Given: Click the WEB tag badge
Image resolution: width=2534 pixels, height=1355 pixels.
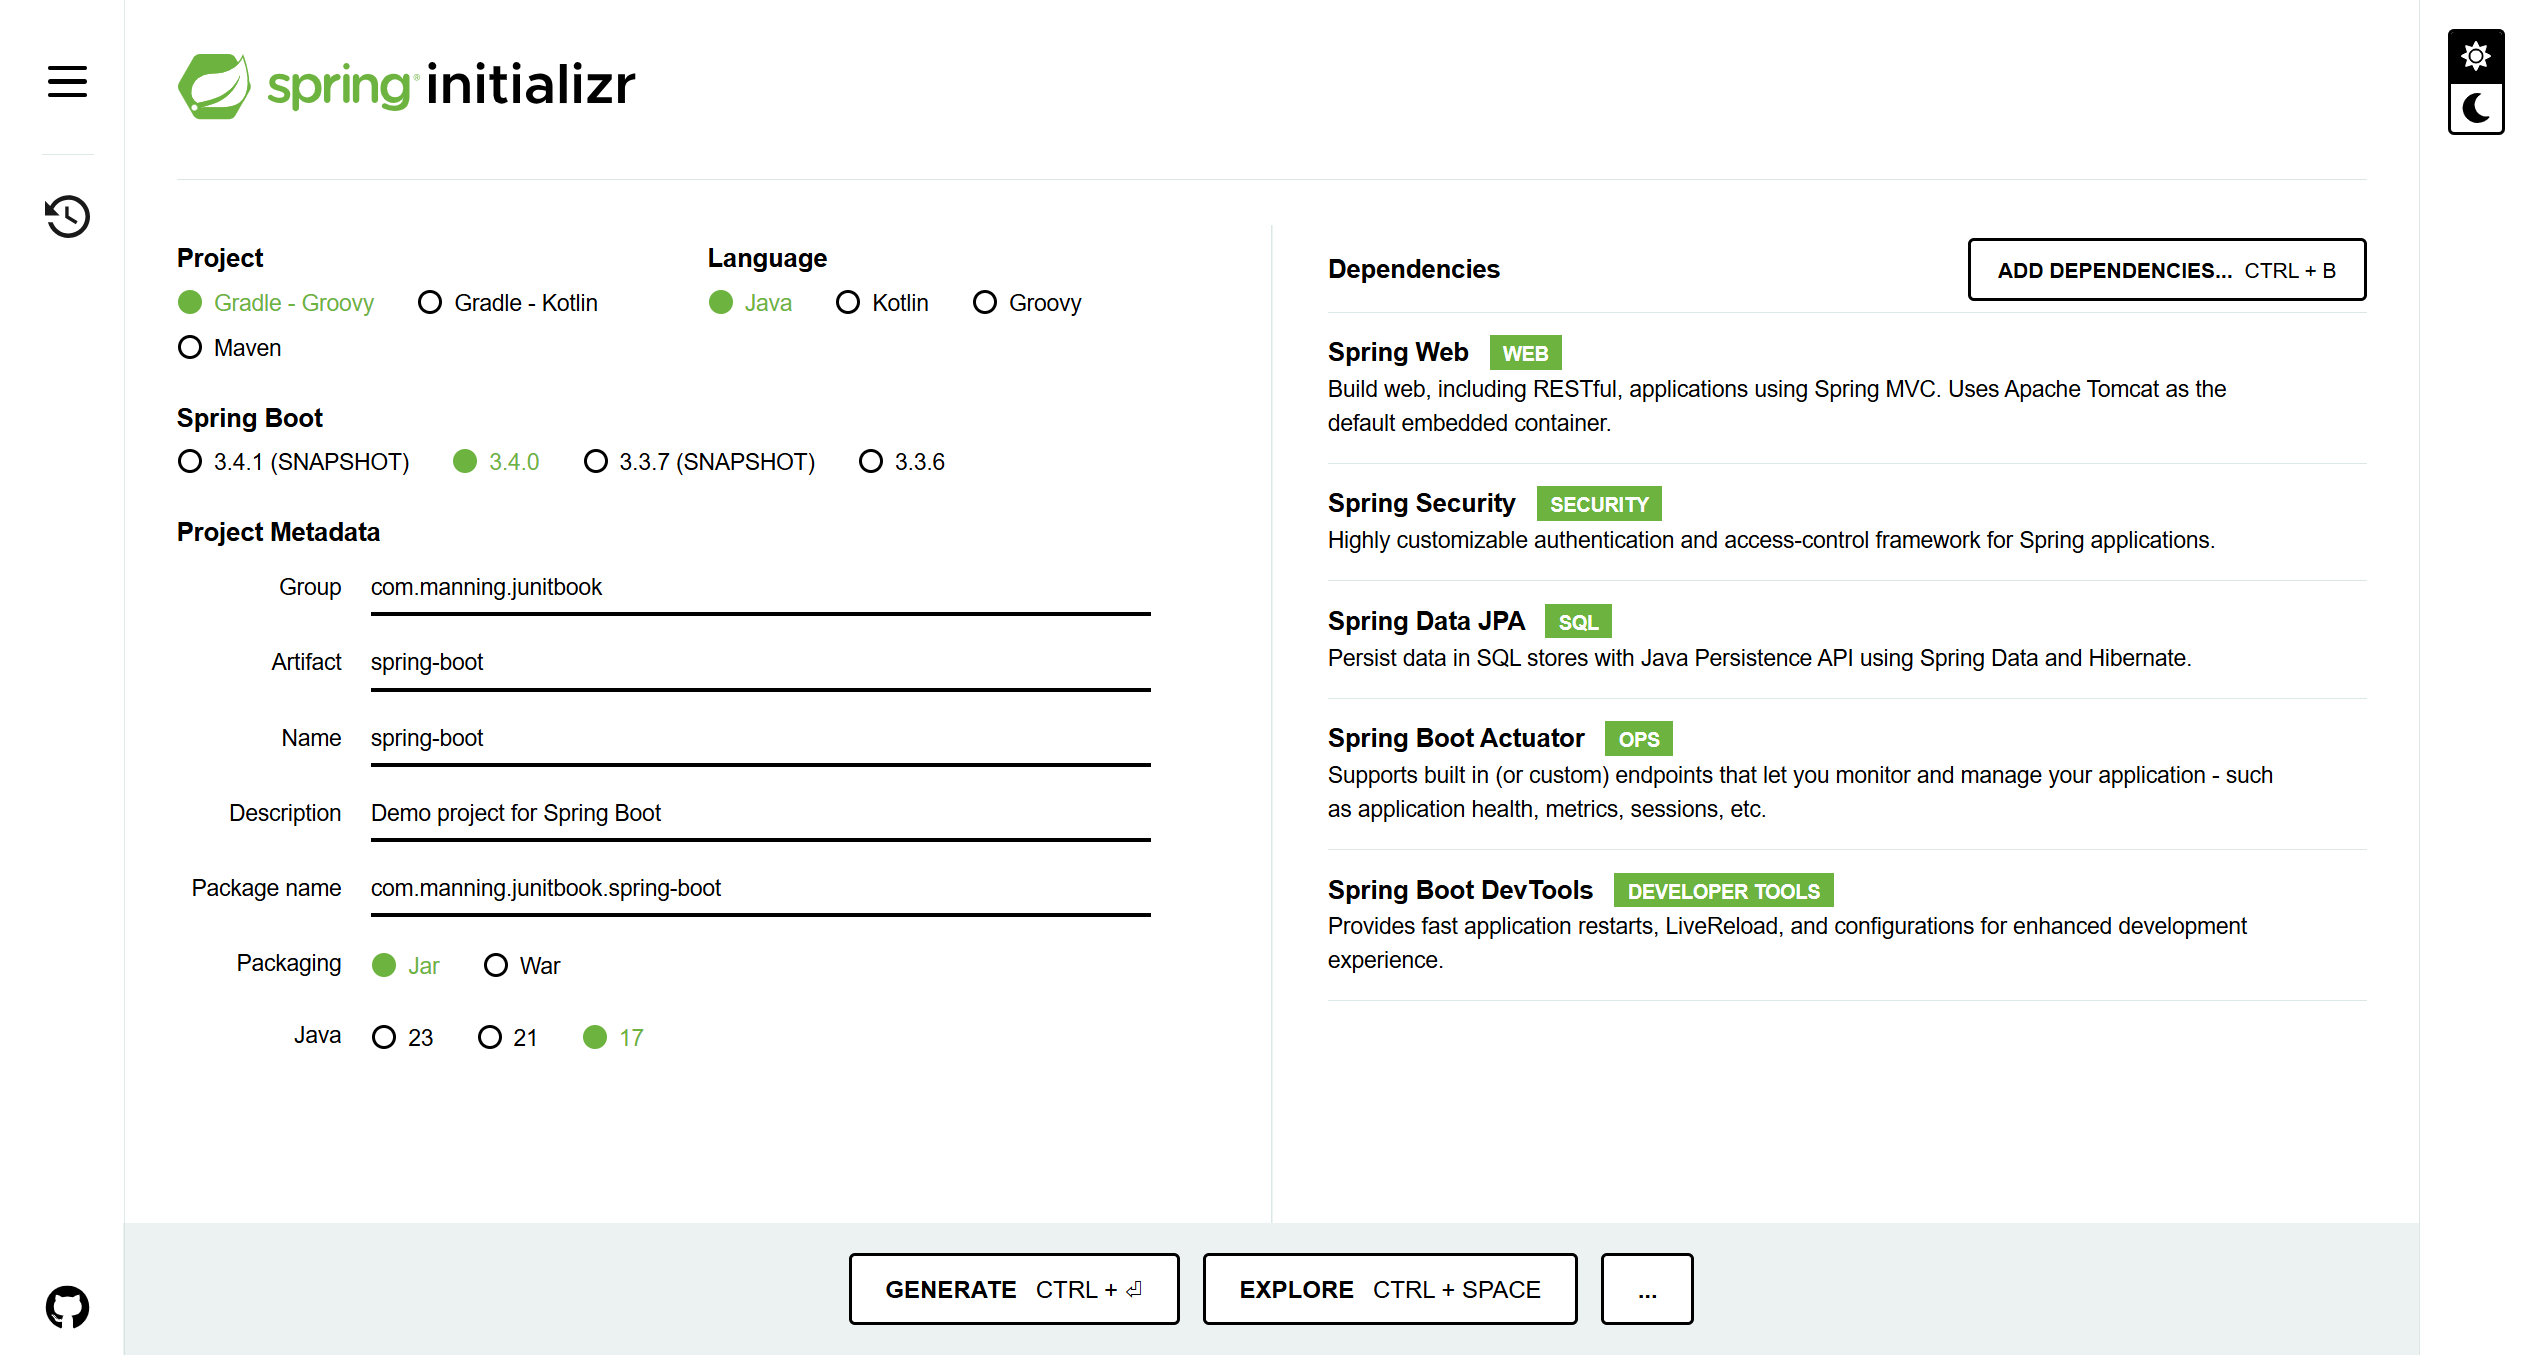Looking at the screenshot, I should coord(1525,354).
